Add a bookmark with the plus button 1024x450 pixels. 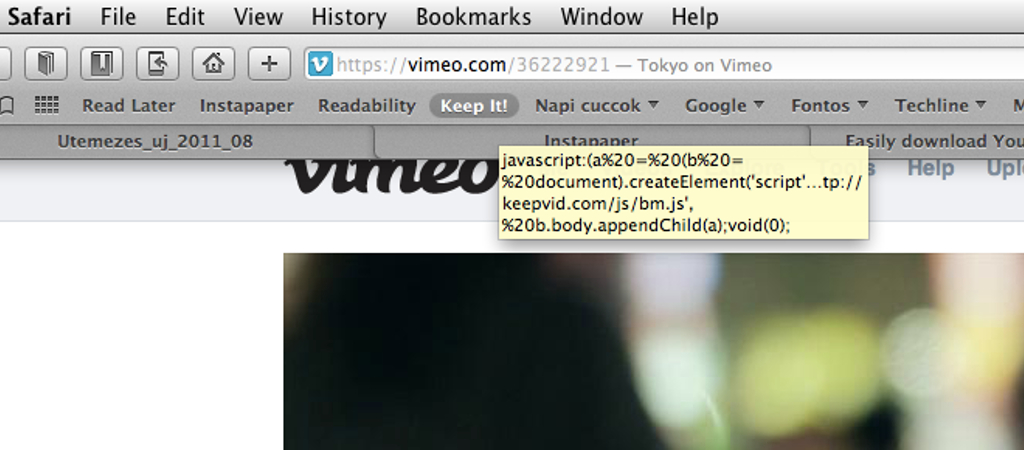(269, 64)
